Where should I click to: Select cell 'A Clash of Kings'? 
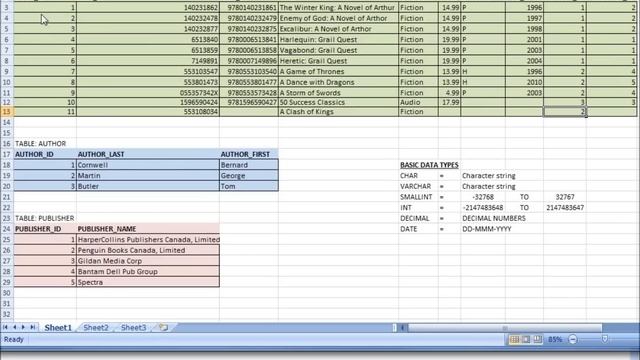[x=338, y=112]
